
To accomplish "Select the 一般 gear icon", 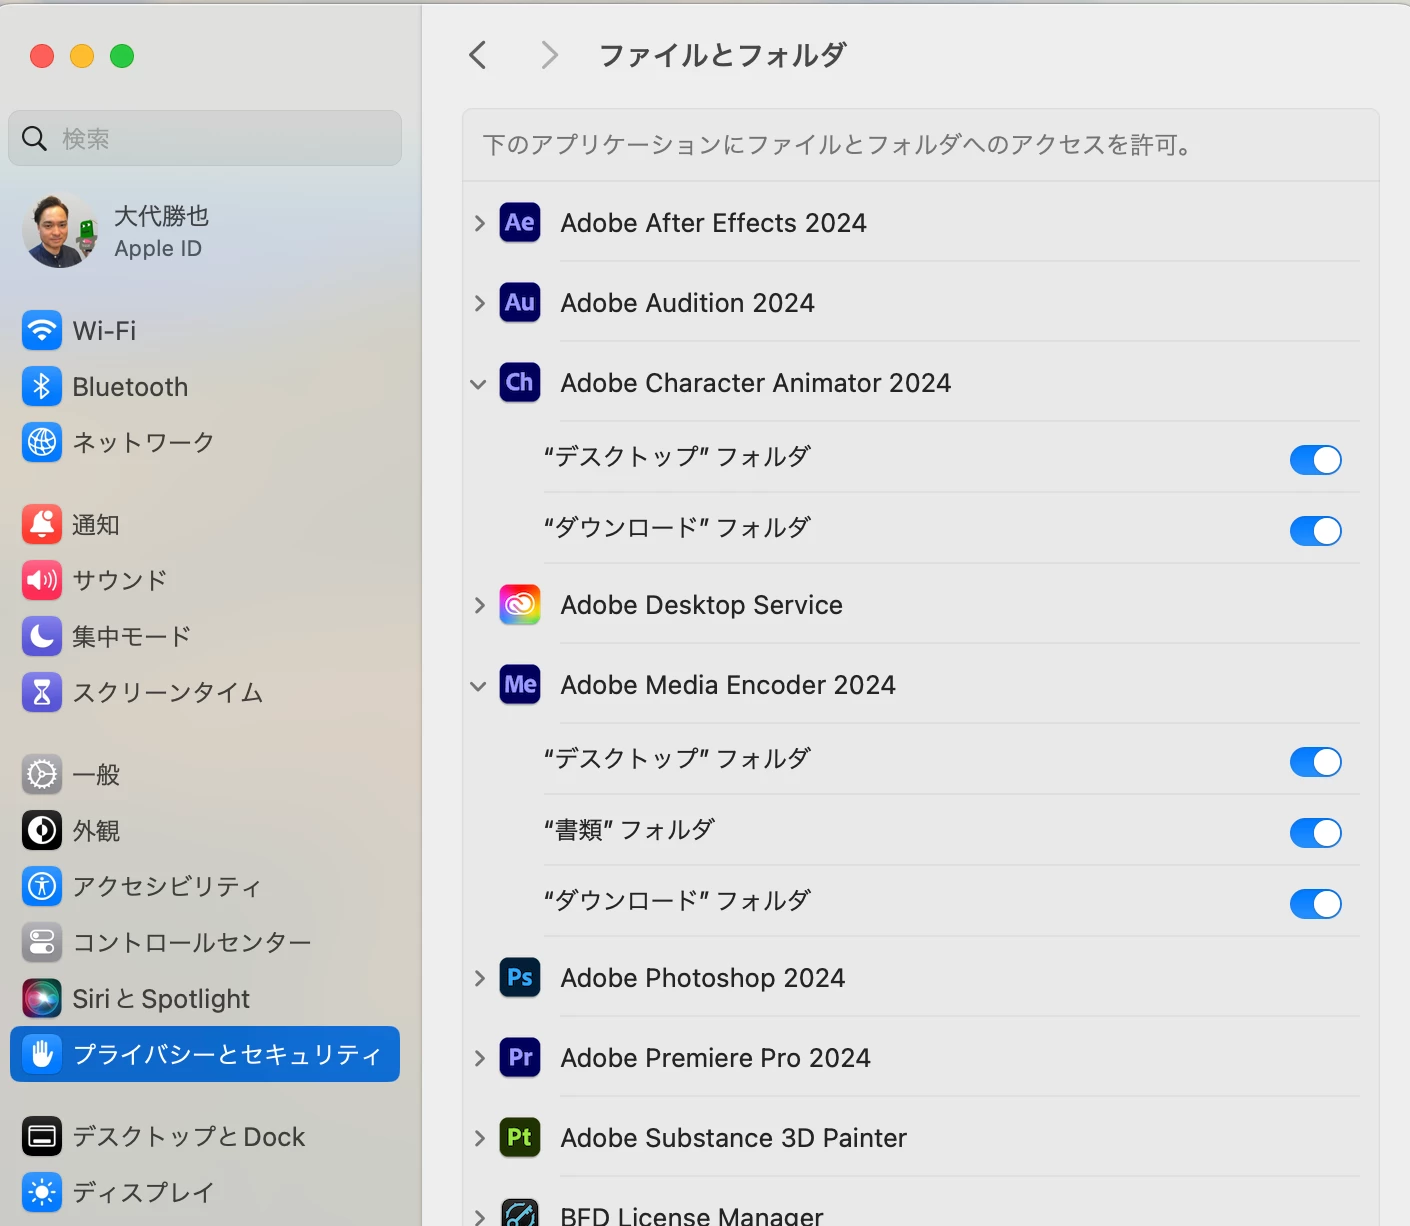I will coord(42,774).
